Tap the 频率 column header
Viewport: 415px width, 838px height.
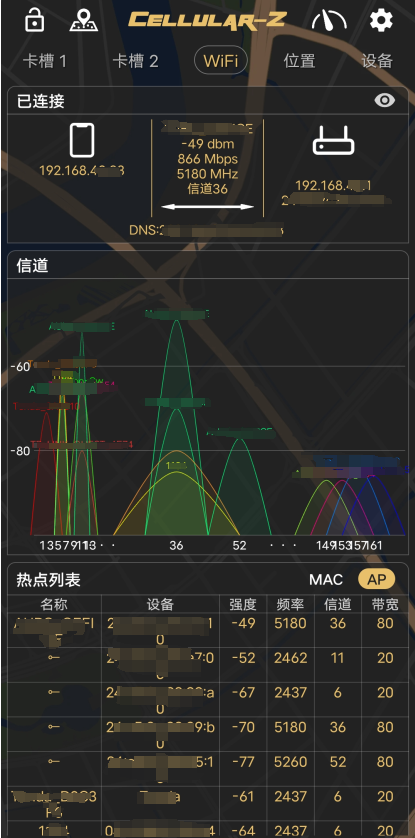pos(291,604)
